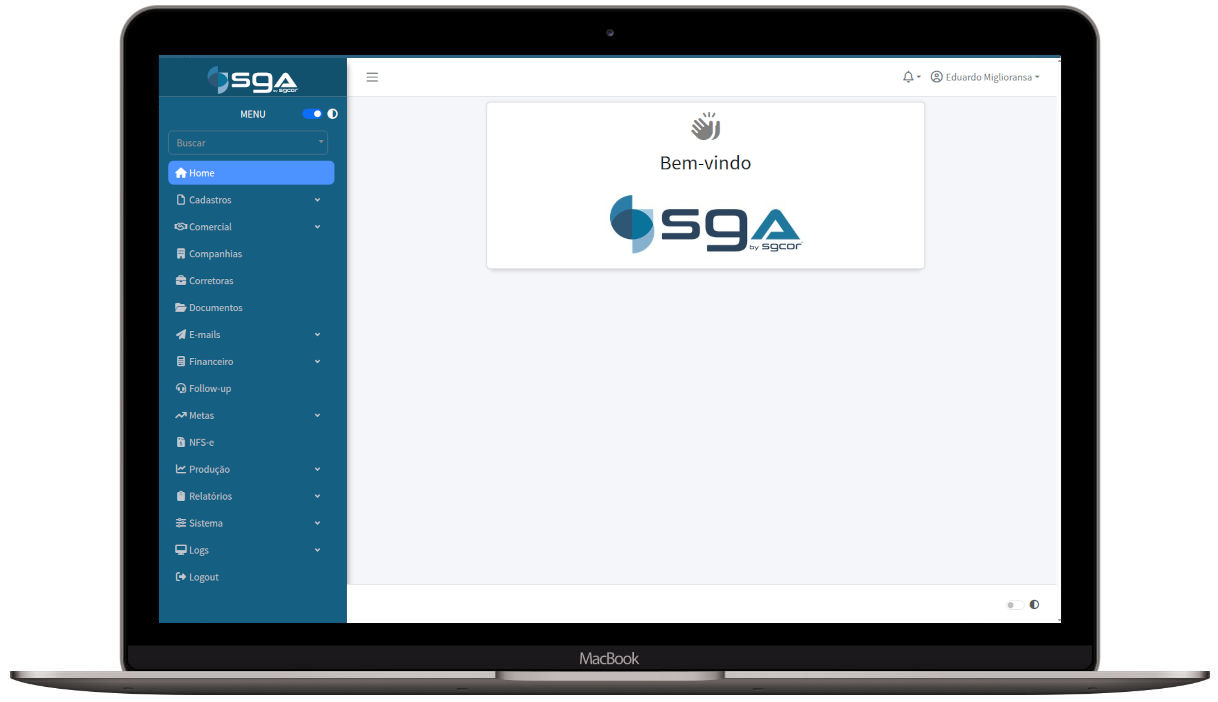Screen dimensions: 1218x702
Task: Click the SGA logo in sidebar header
Action: pos(252,80)
